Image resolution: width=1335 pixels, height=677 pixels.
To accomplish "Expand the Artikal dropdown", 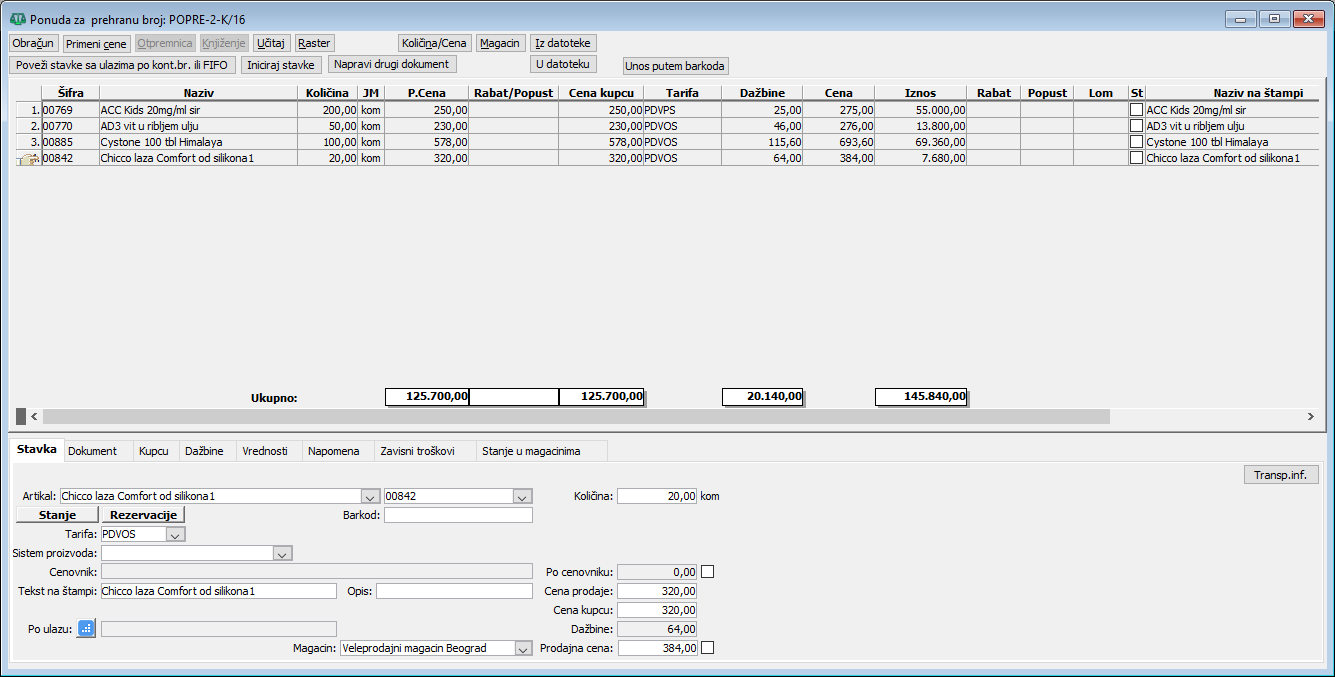I will tap(370, 496).
